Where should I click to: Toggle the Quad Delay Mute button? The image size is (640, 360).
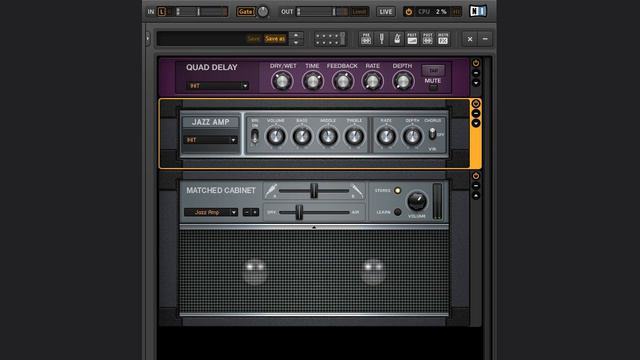pos(433,87)
